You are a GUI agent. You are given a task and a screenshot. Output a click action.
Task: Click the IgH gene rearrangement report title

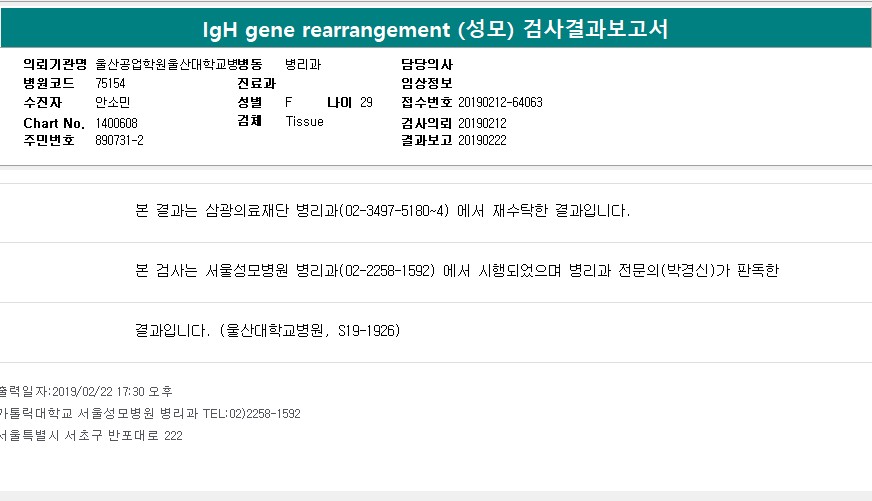coord(436,29)
